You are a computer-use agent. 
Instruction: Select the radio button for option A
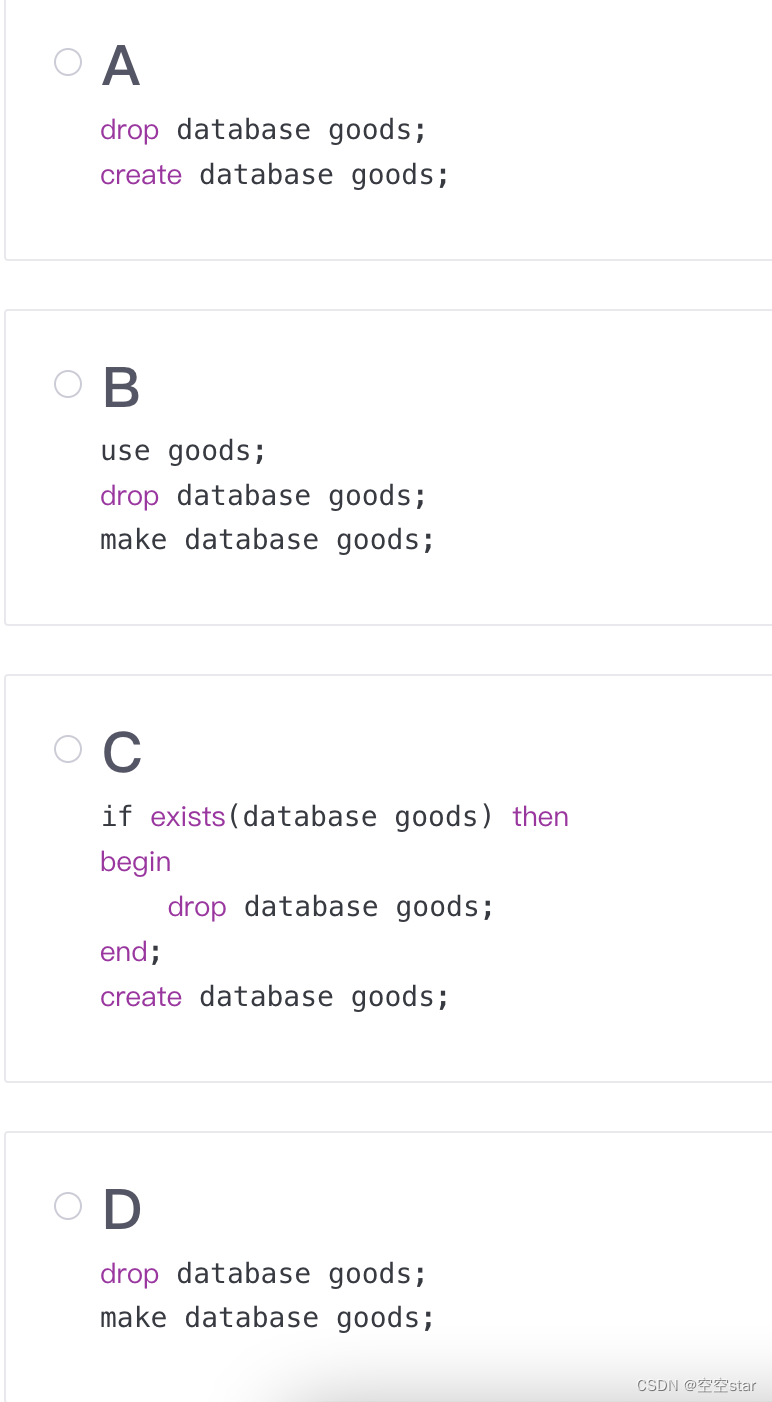[x=68, y=62]
